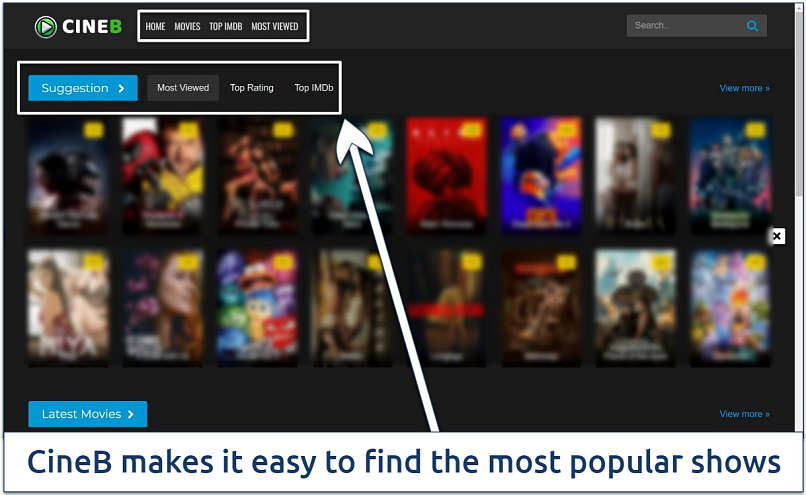Click the Suggestion button

(83, 88)
